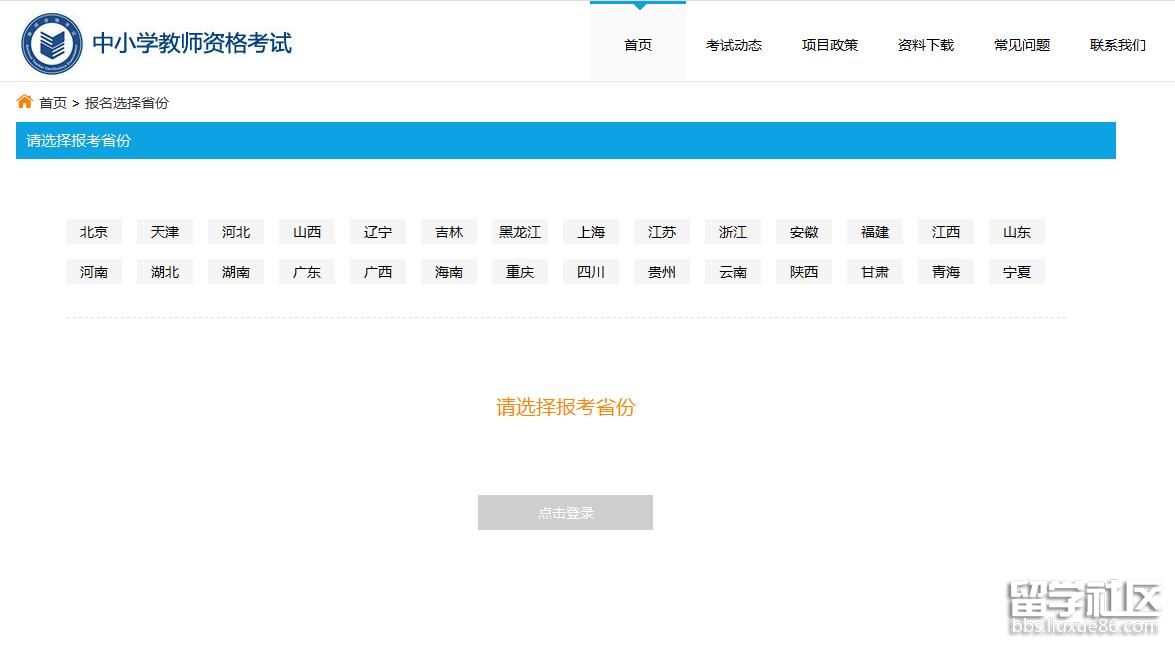The width and height of the screenshot is (1175, 648).
Task: Select 黑龙江 from the province list
Action: point(520,232)
